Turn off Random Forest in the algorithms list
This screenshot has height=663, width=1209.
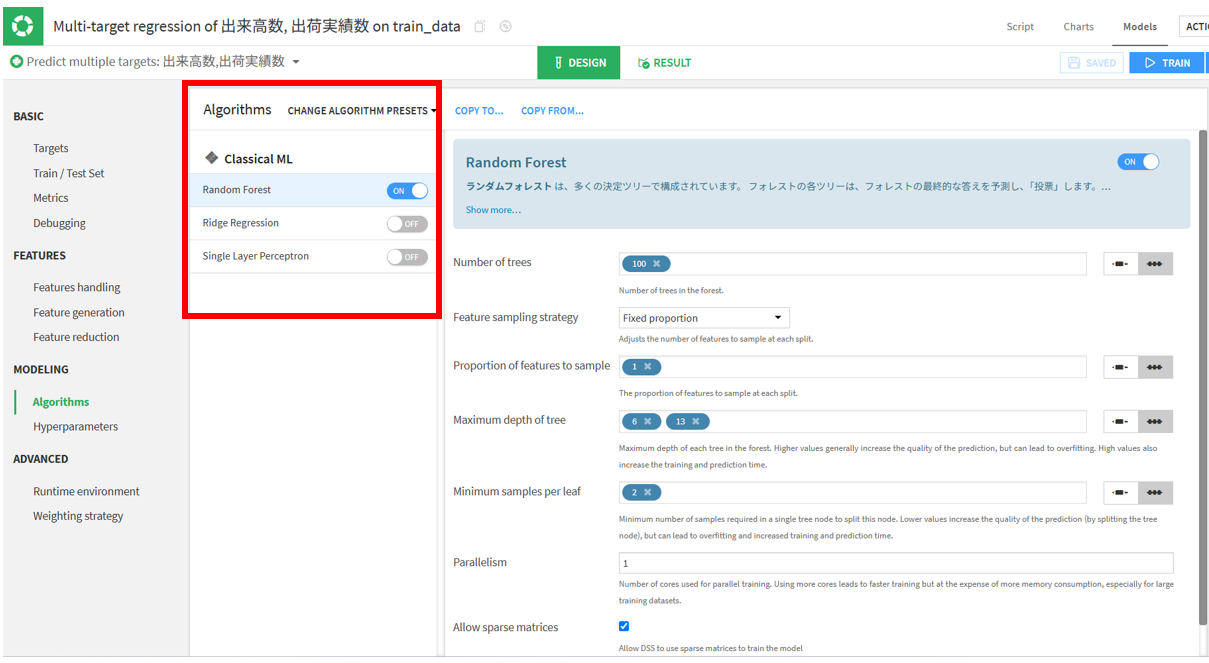coord(407,191)
